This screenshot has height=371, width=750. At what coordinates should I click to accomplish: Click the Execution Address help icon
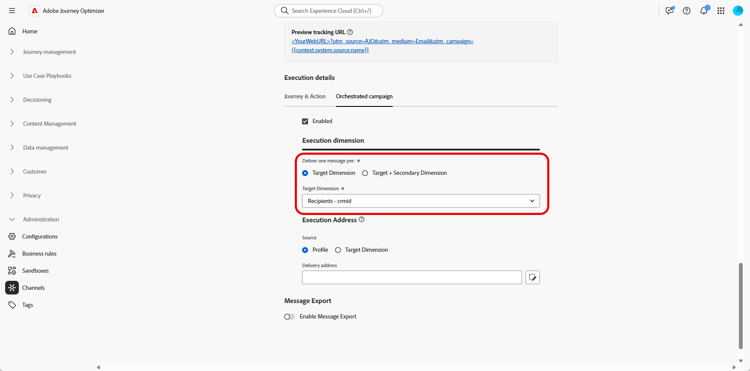point(362,220)
